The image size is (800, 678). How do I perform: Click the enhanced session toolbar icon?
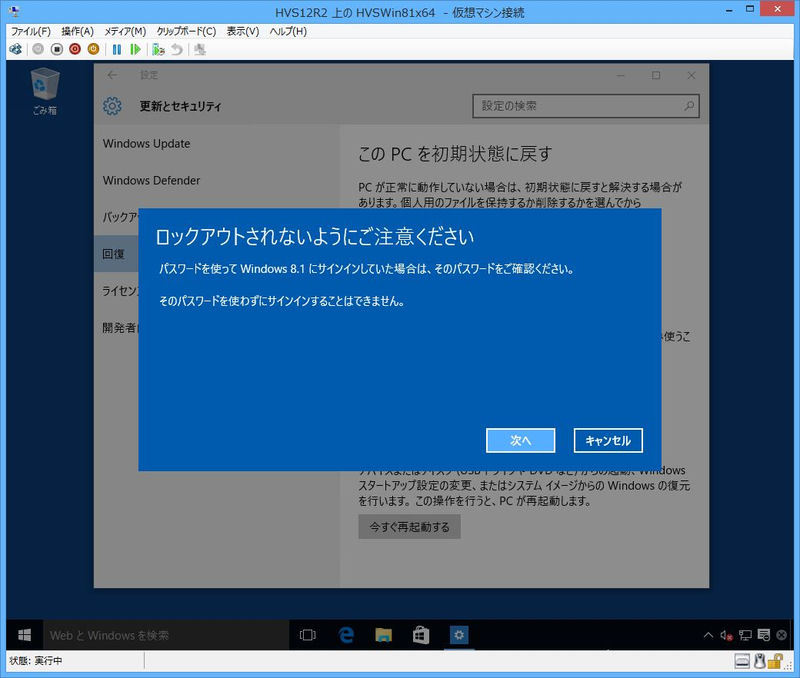coord(199,49)
